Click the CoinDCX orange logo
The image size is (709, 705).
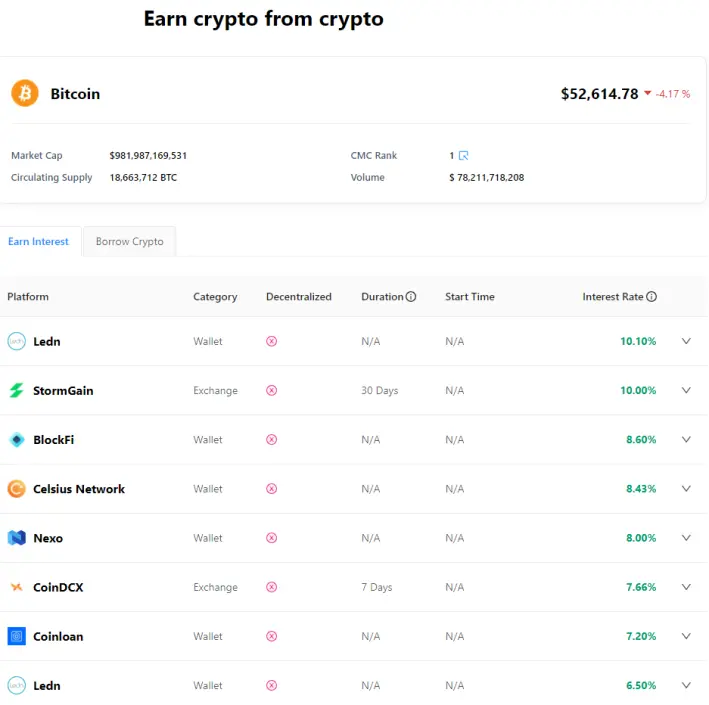point(17,587)
